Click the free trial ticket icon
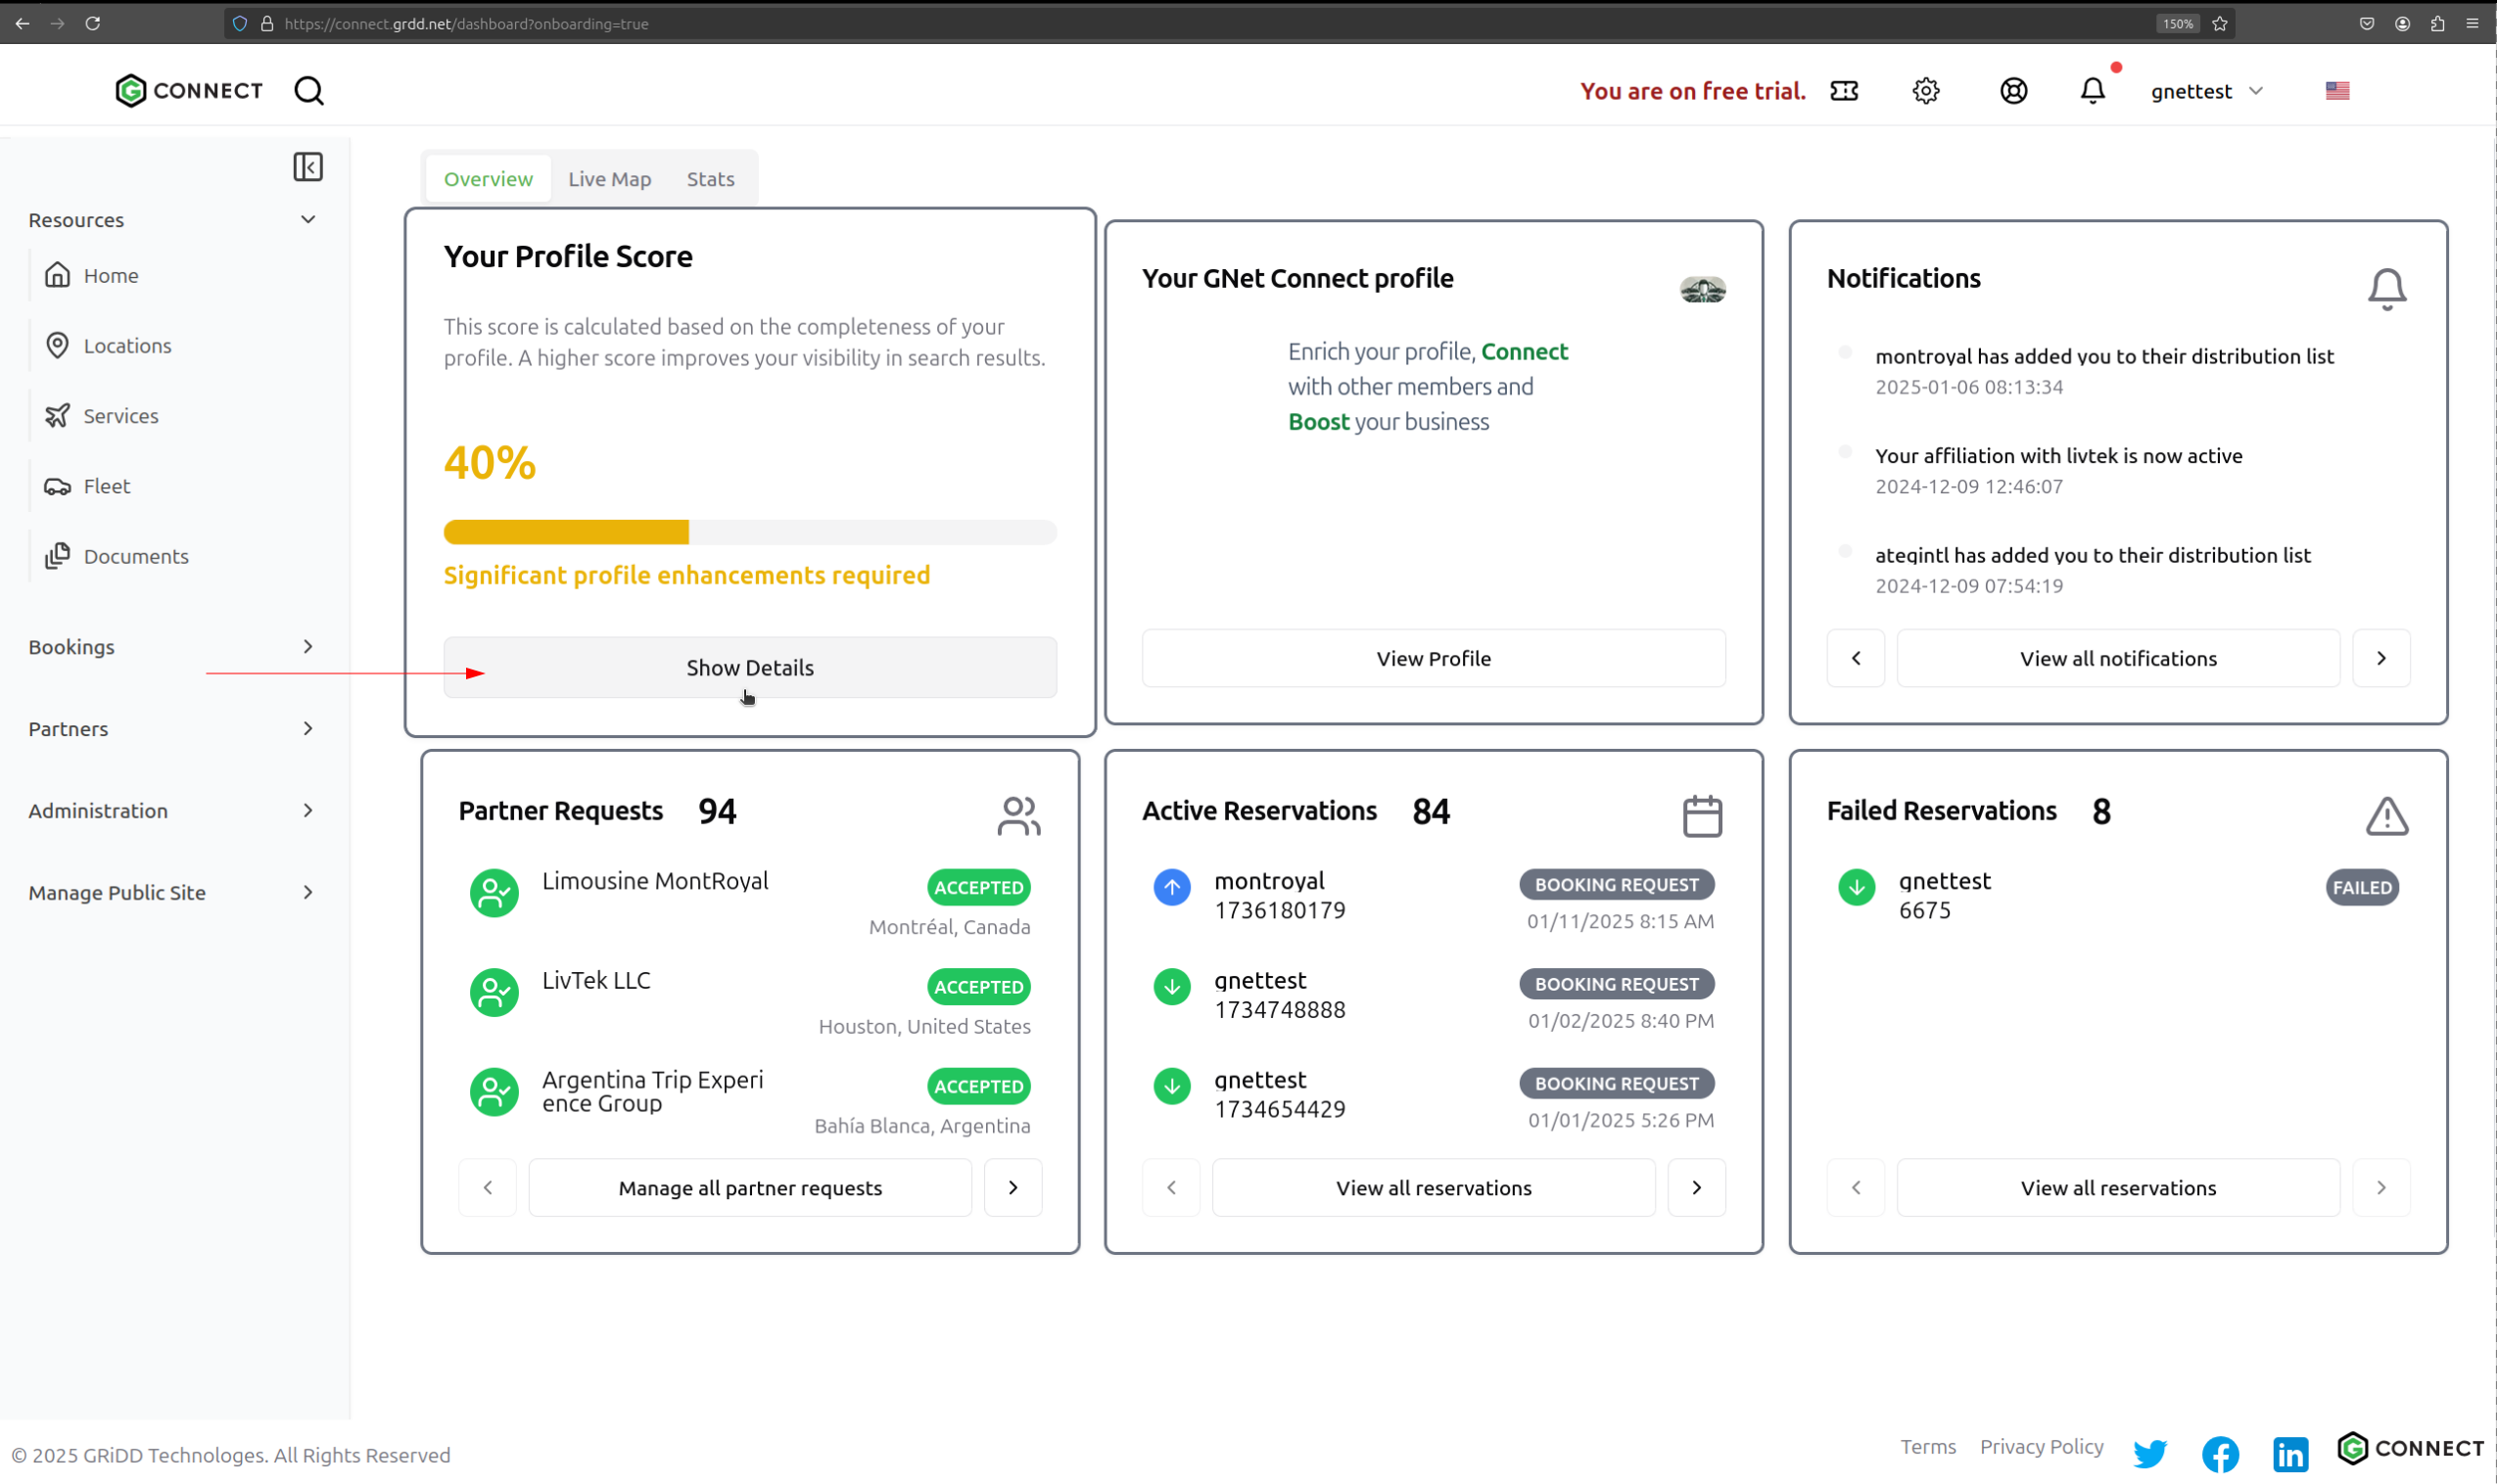2497x1484 pixels. pyautogui.click(x=1843, y=91)
